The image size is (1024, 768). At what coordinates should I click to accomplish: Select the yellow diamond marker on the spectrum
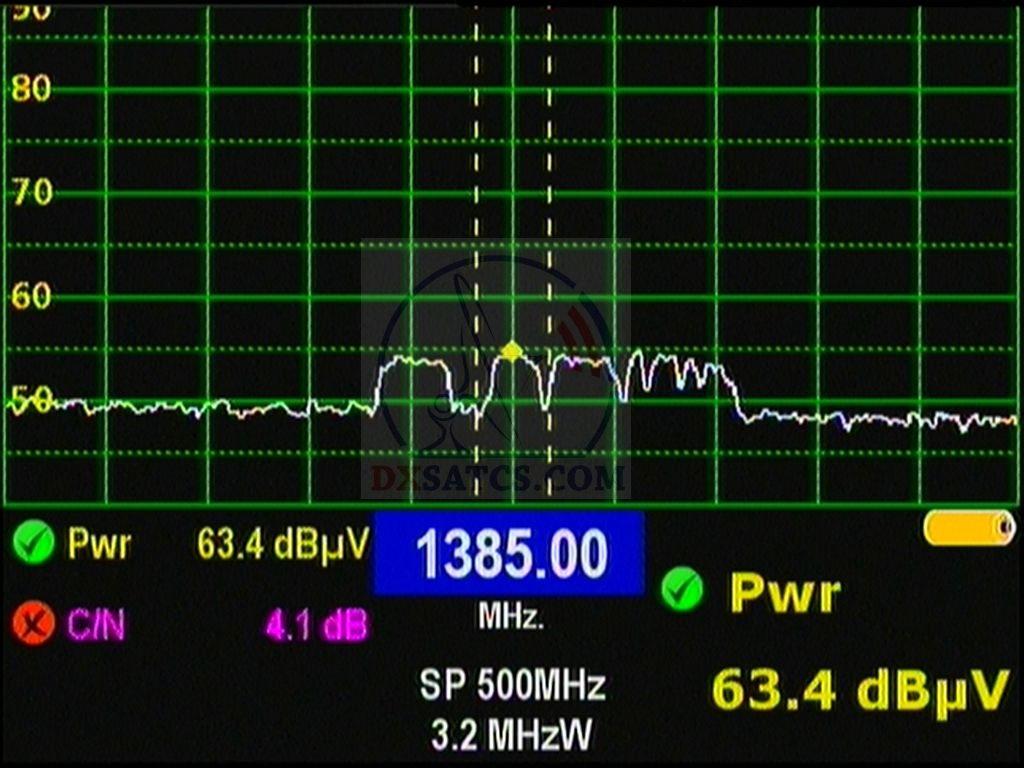click(x=512, y=350)
